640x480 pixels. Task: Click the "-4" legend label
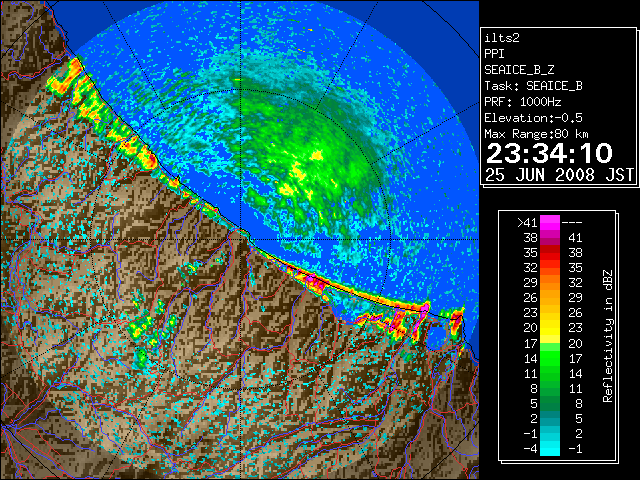[x=530, y=449]
